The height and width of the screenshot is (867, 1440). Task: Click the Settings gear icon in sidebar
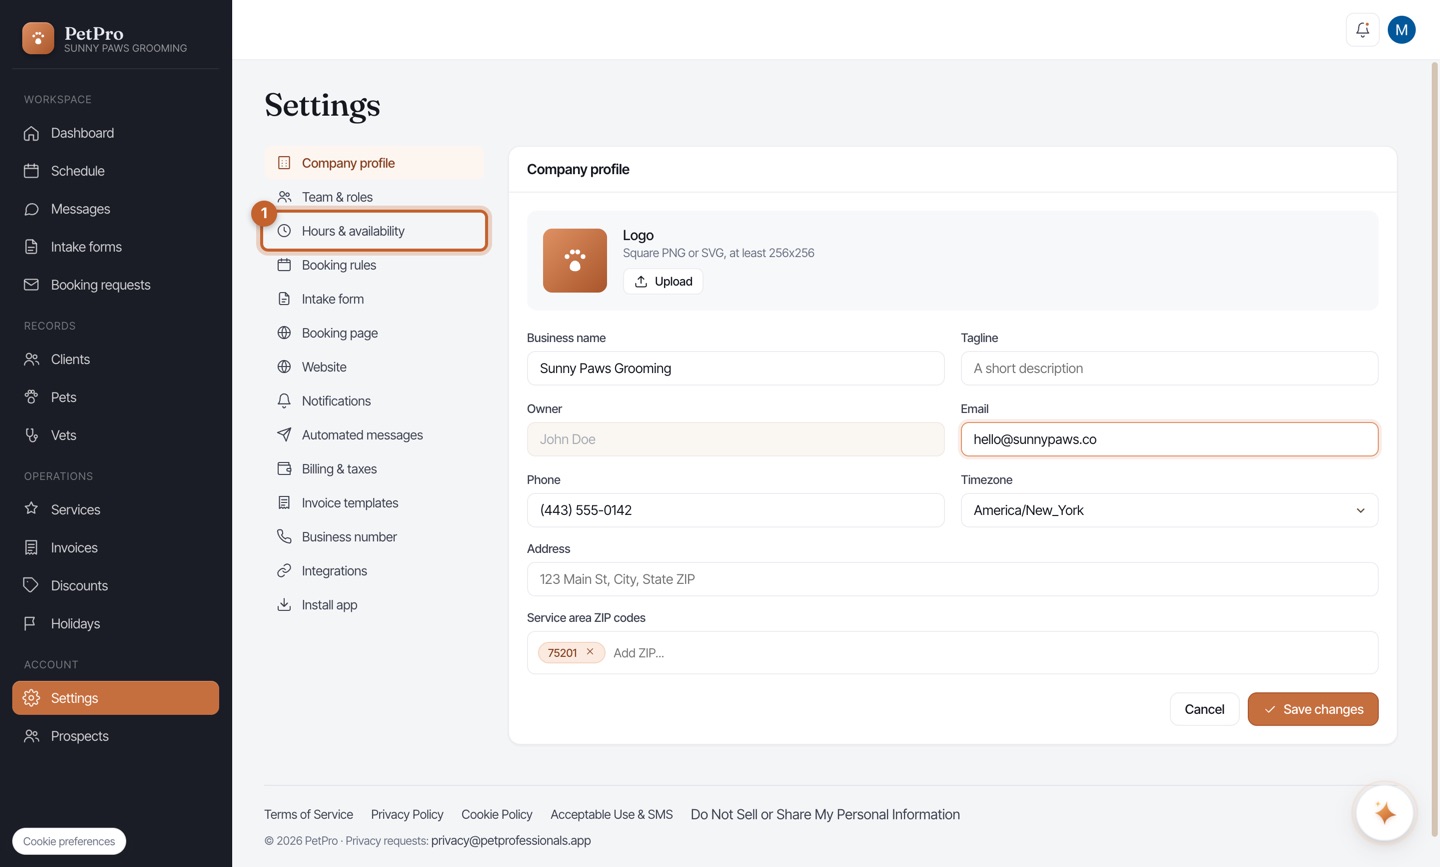pos(31,698)
